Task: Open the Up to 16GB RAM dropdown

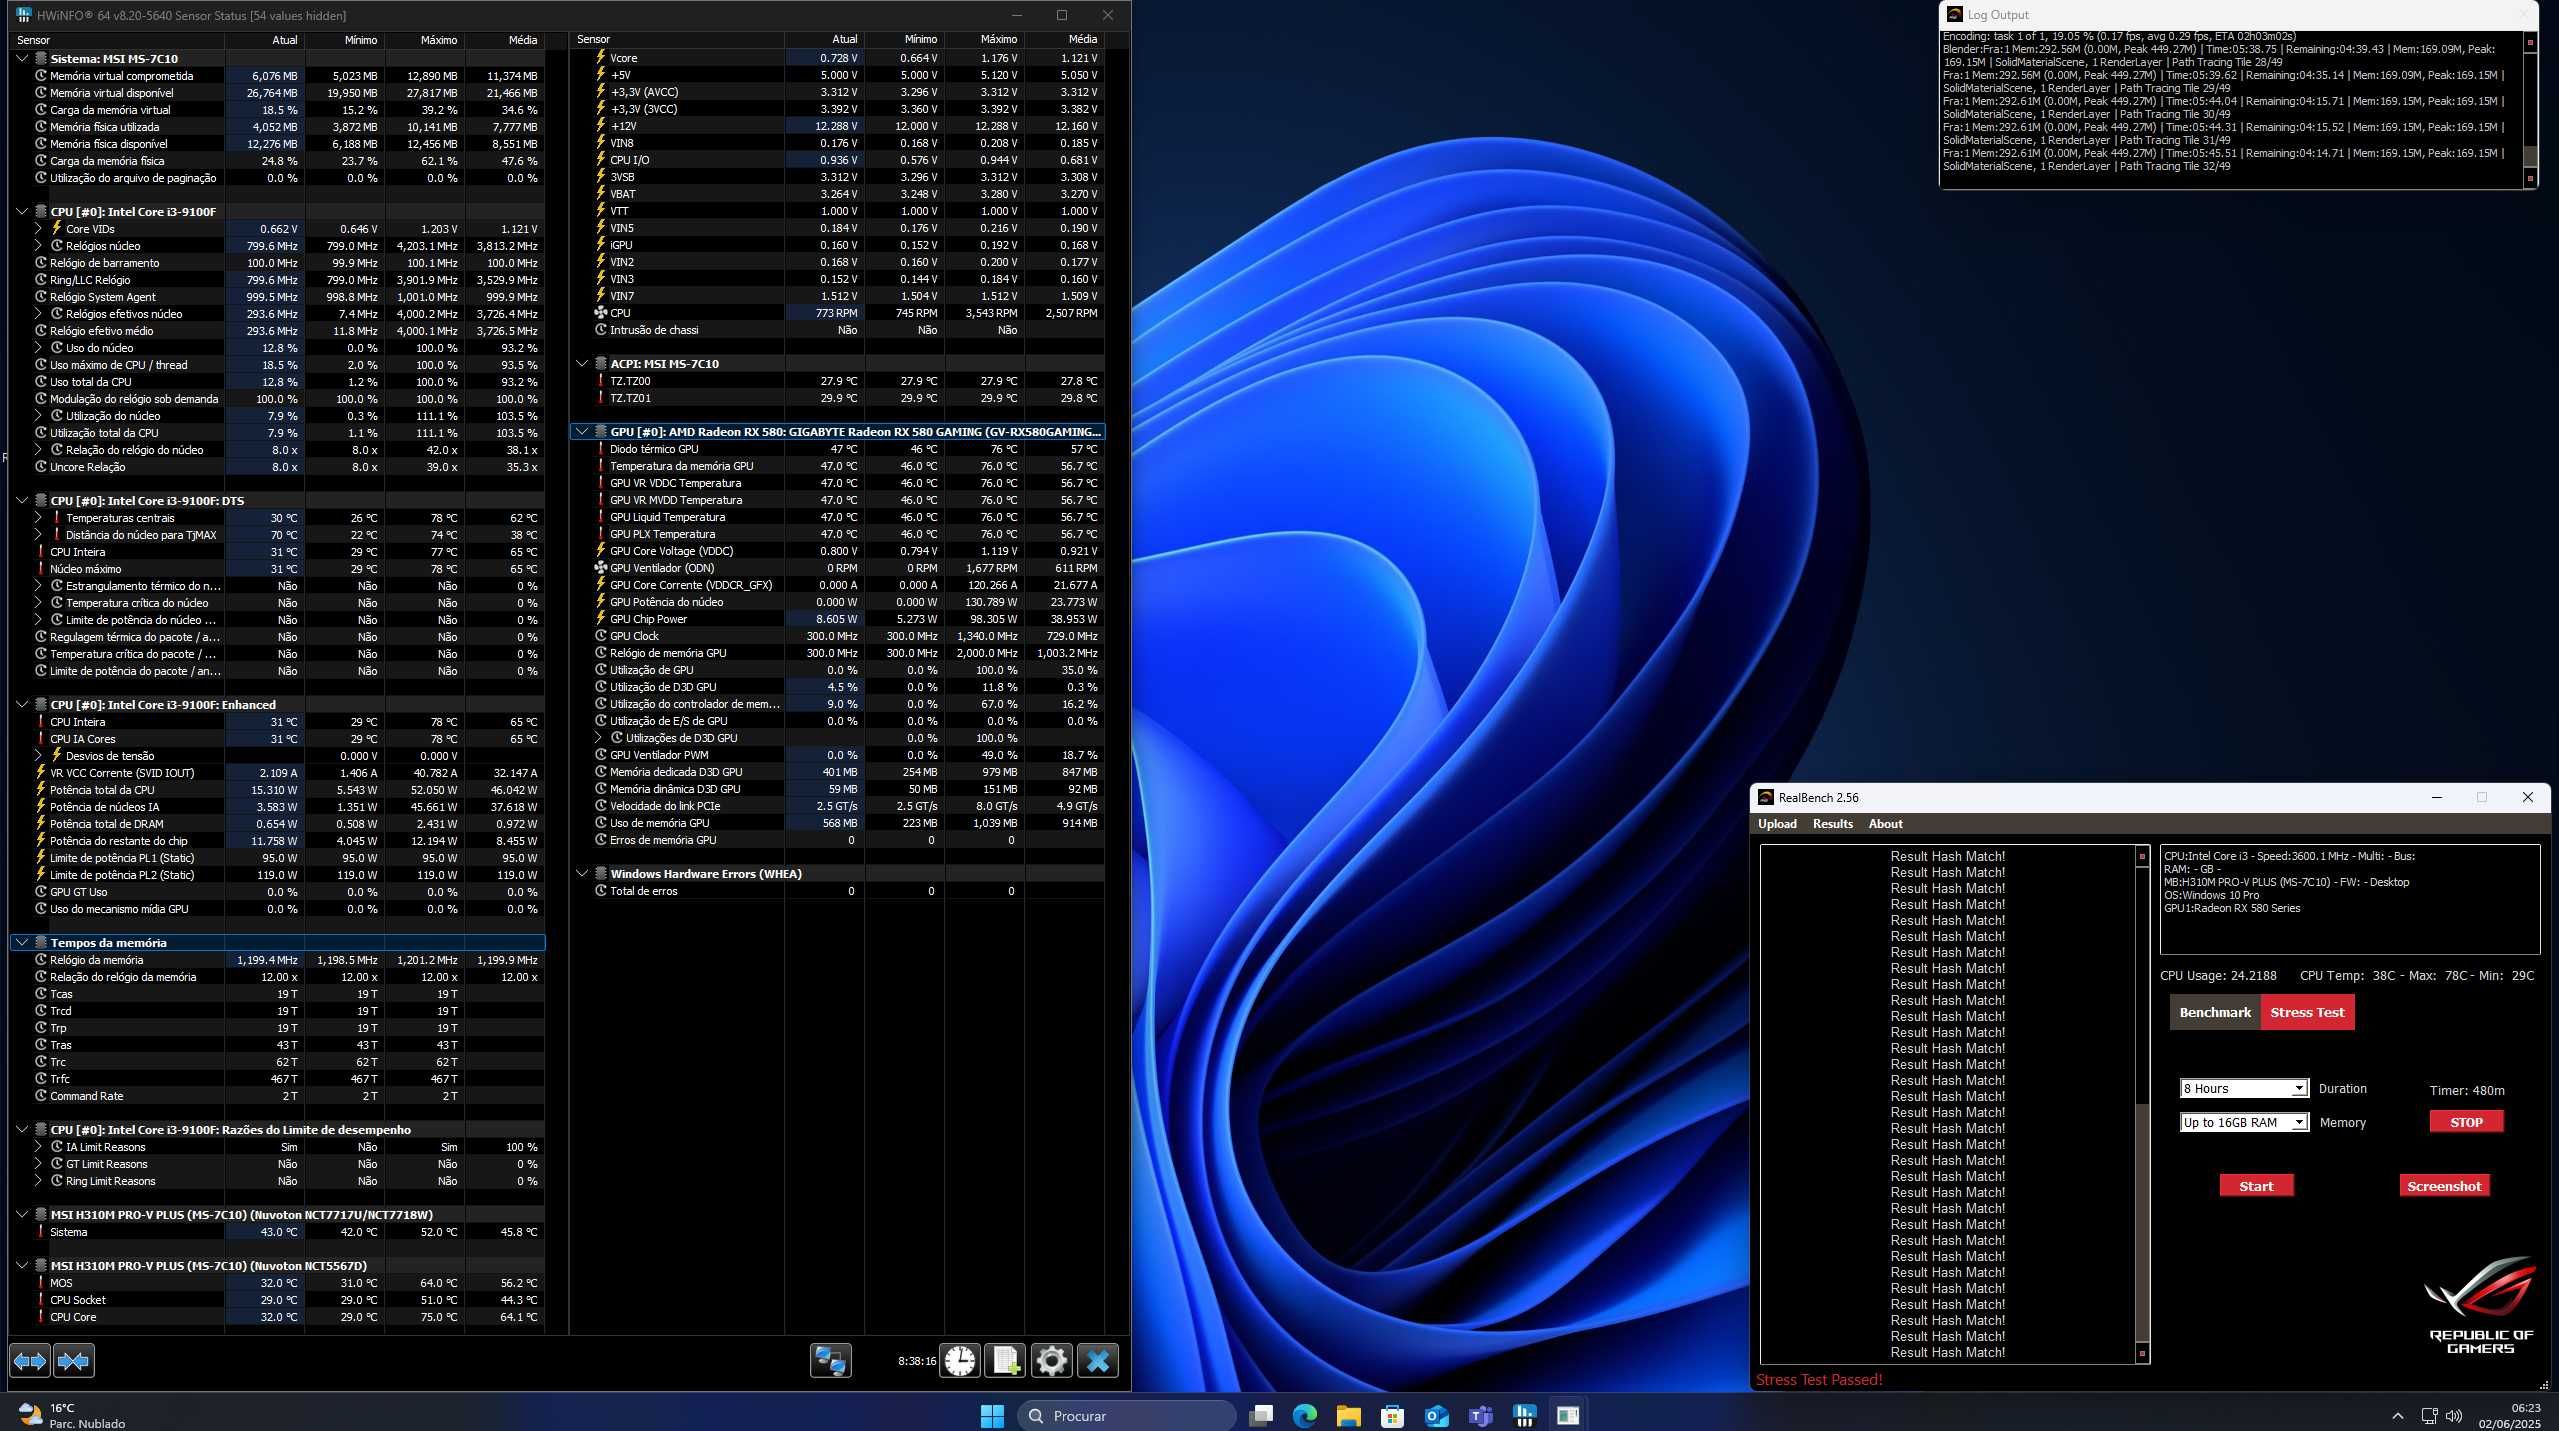Action: [2243, 1123]
